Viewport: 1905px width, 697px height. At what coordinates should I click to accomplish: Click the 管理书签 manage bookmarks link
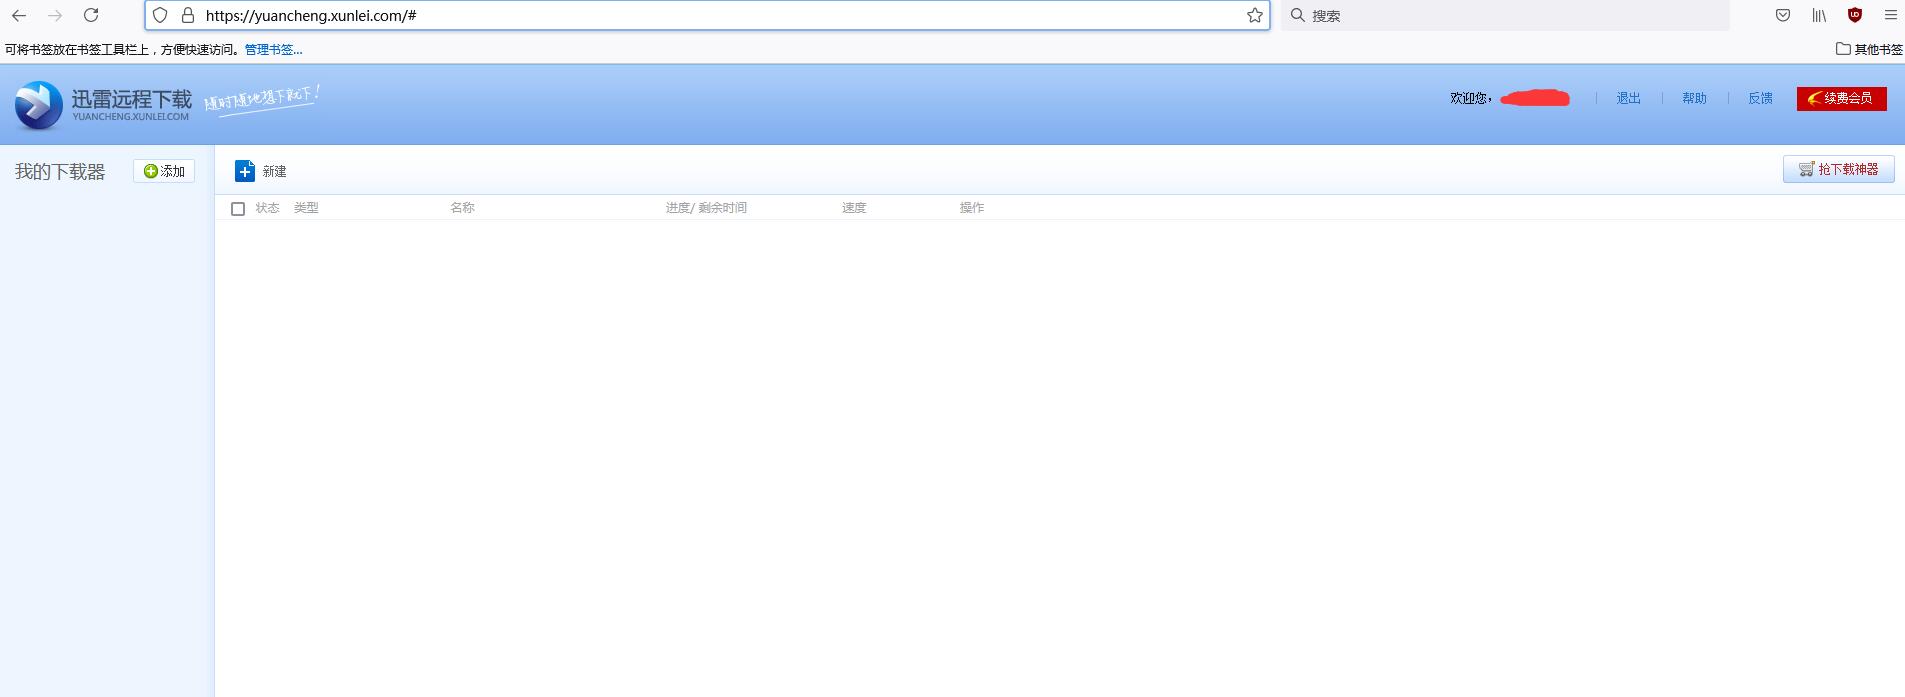click(273, 49)
